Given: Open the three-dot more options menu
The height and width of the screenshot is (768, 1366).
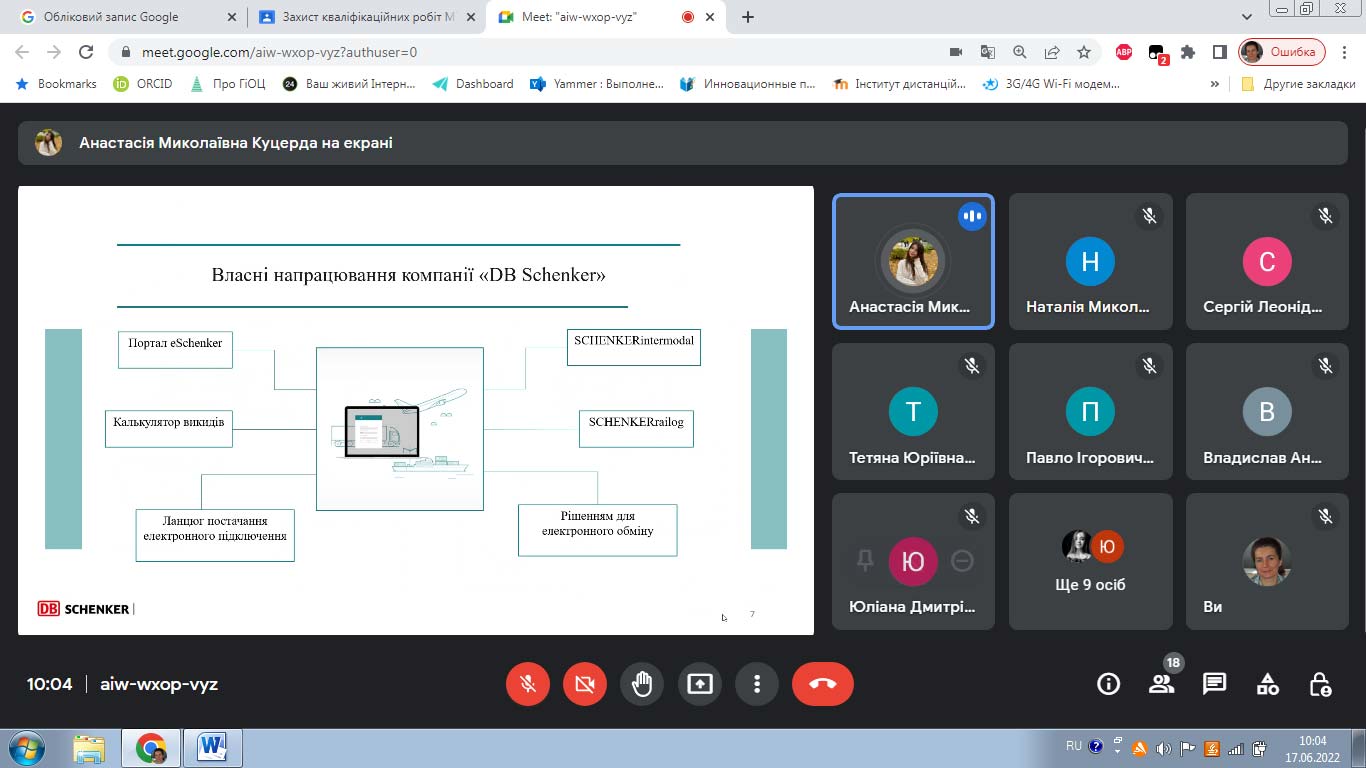Looking at the screenshot, I should 757,684.
